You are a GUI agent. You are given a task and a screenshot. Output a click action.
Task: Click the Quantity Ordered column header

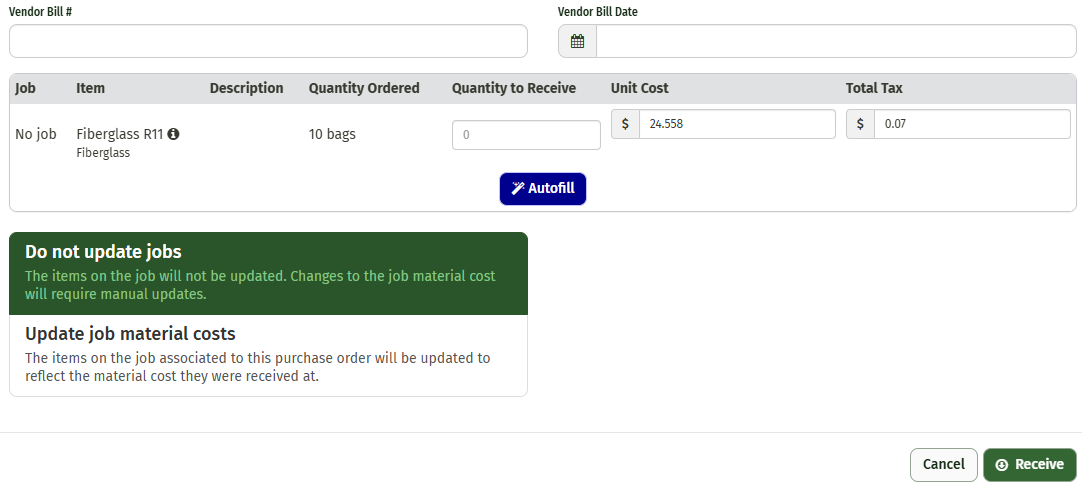(364, 88)
